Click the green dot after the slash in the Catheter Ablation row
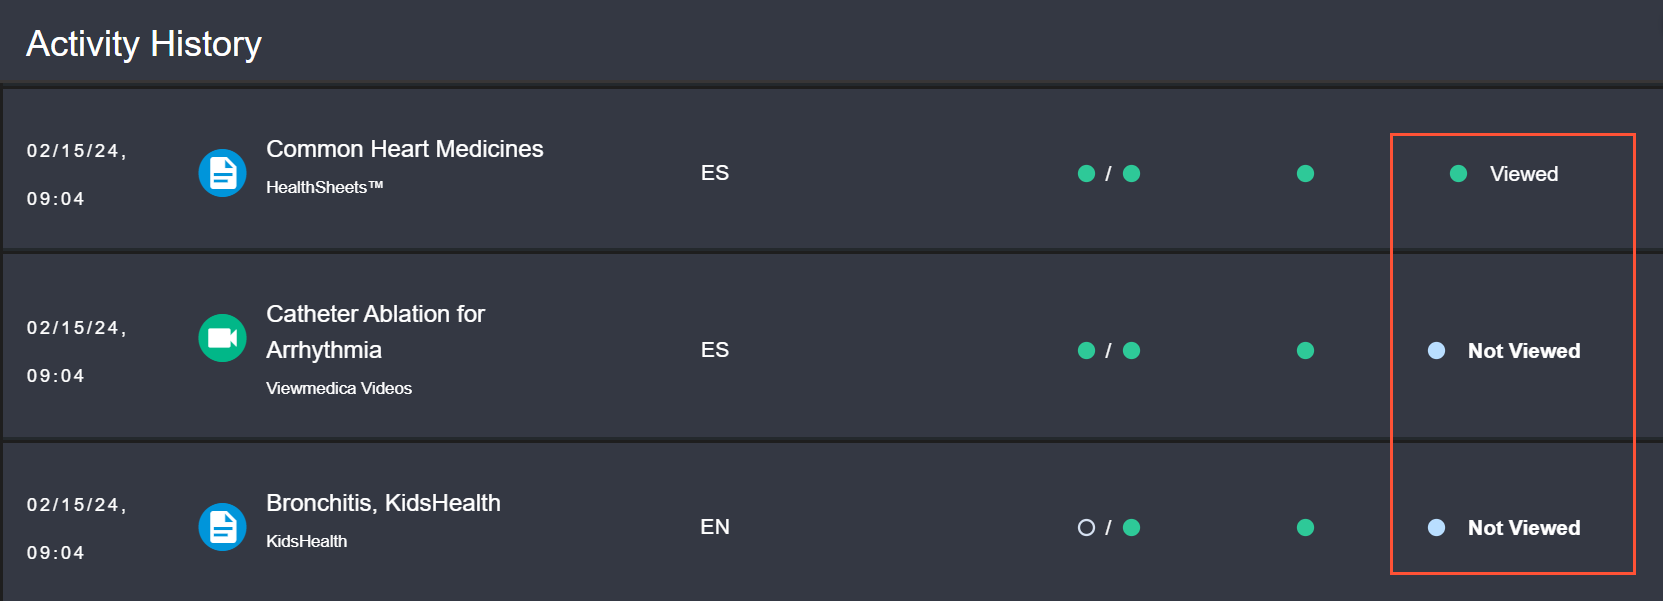This screenshot has width=1663, height=601. (1131, 351)
